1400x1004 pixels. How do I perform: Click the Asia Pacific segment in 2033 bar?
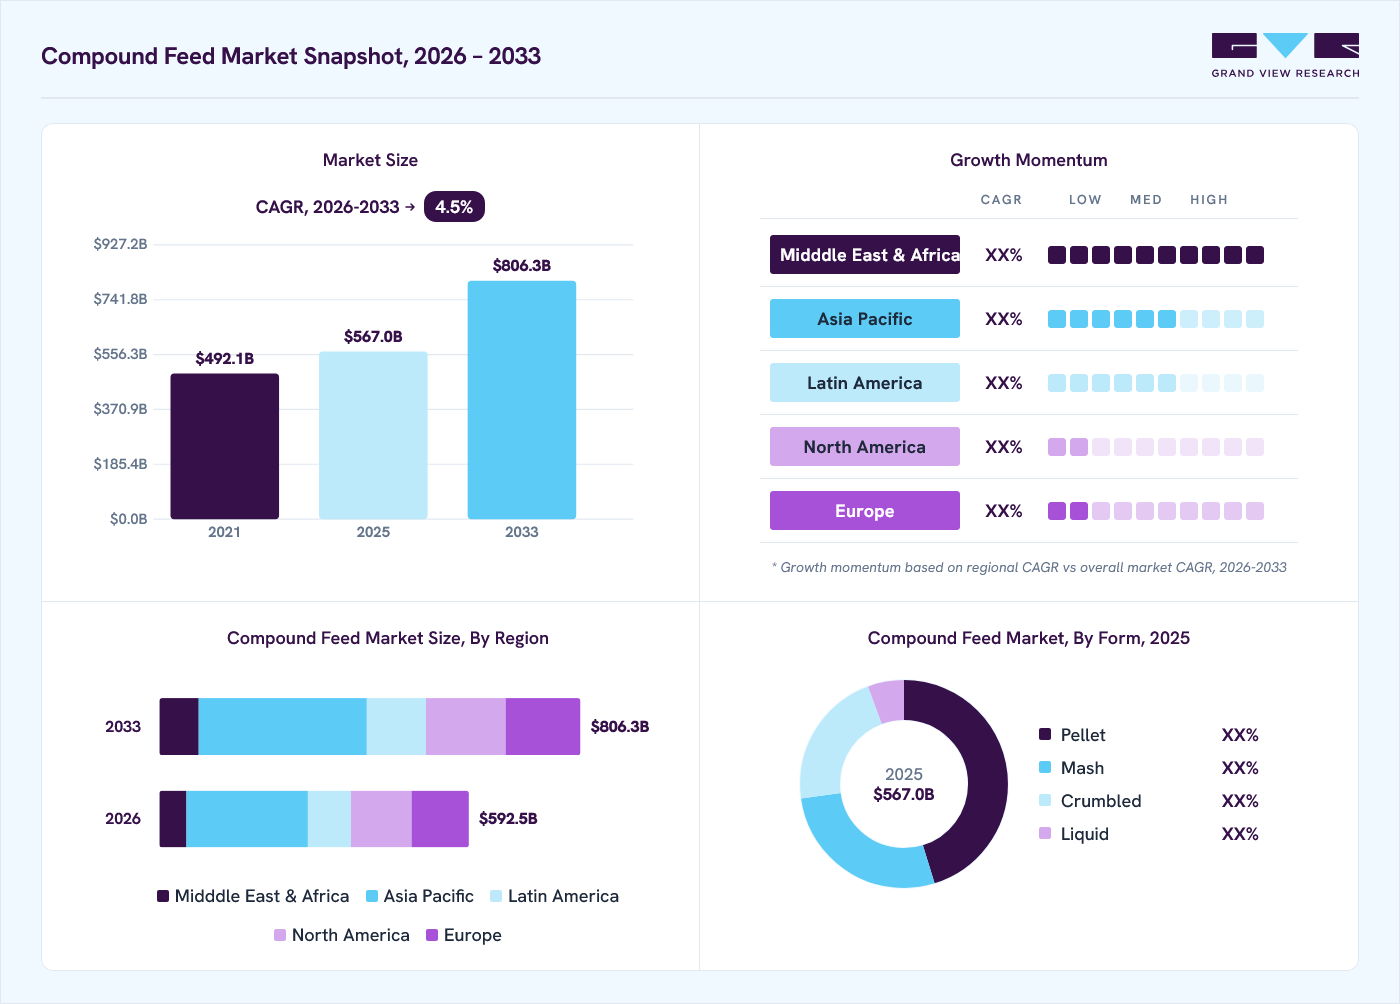point(283,727)
